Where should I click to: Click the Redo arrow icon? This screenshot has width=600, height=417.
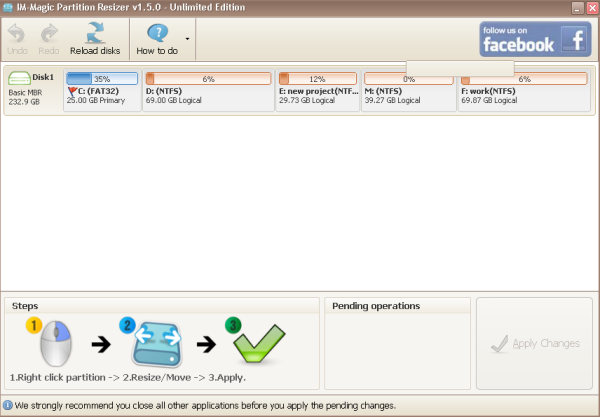(x=49, y=33)
